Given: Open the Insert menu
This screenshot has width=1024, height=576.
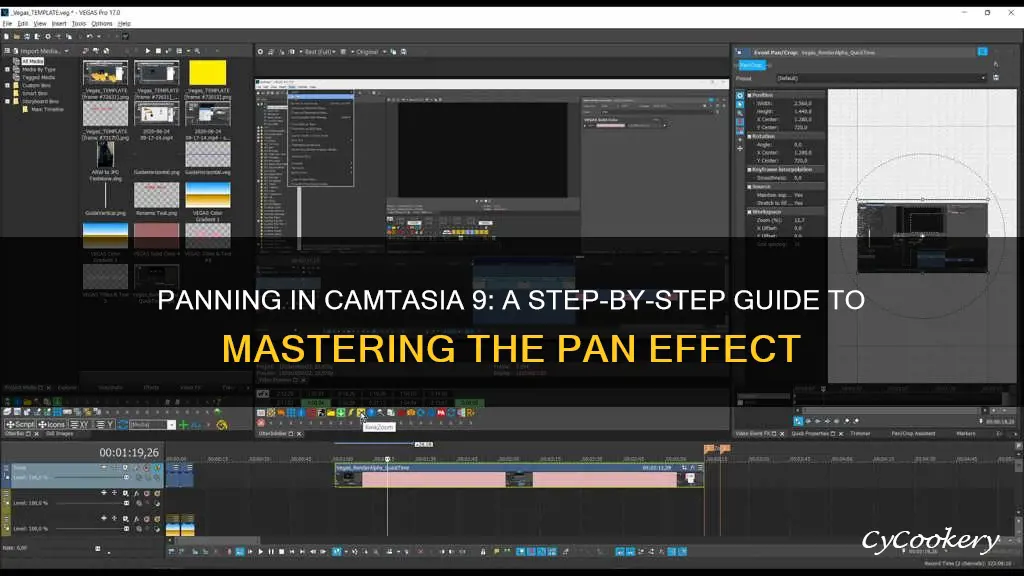Looking at the screenshot, I should (x=59, y=24).
